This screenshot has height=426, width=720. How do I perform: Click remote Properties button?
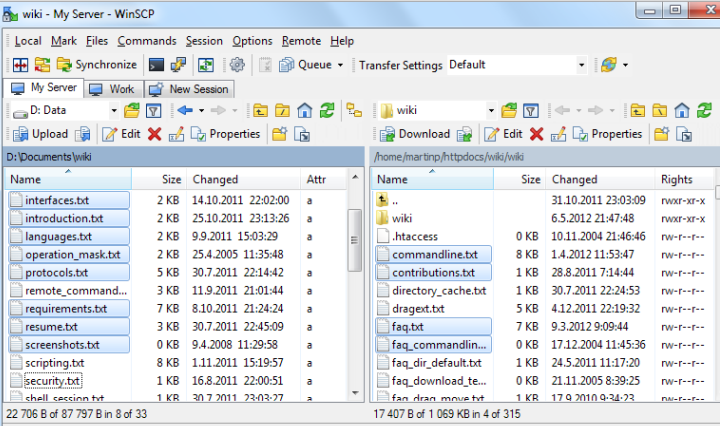pyautogui.click(x=607, y=134)
